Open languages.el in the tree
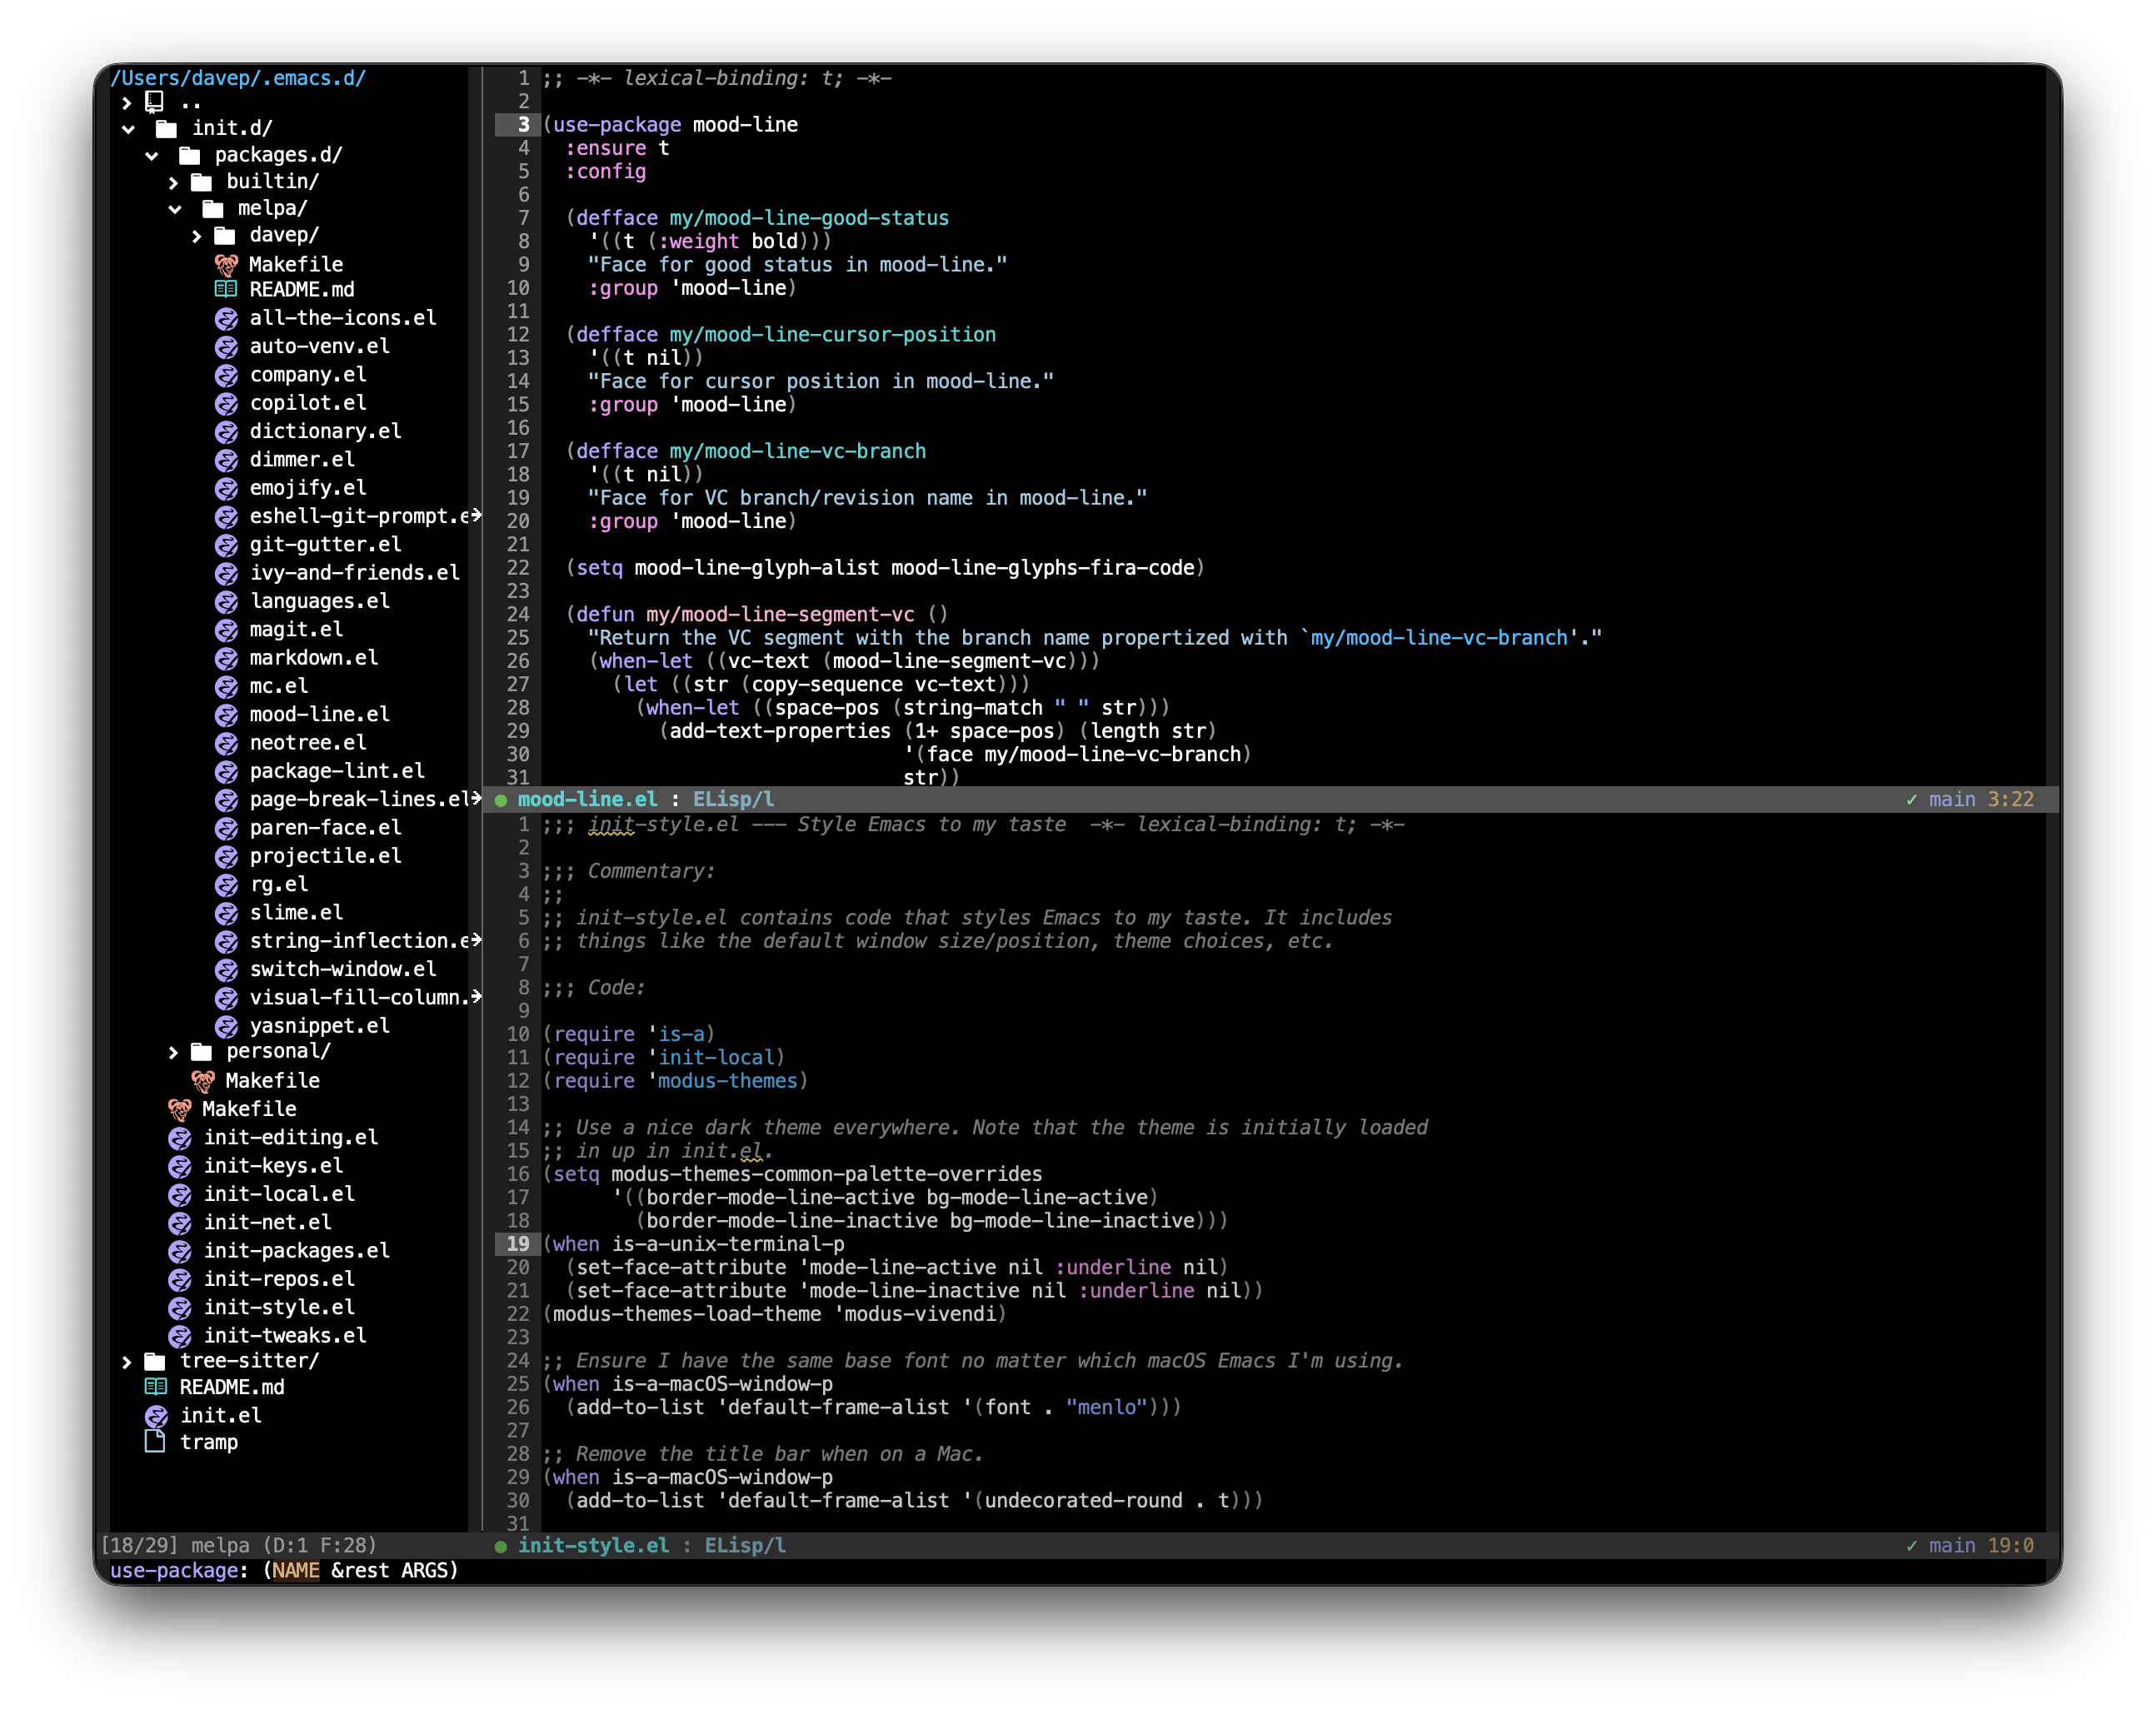 (320, 601)
